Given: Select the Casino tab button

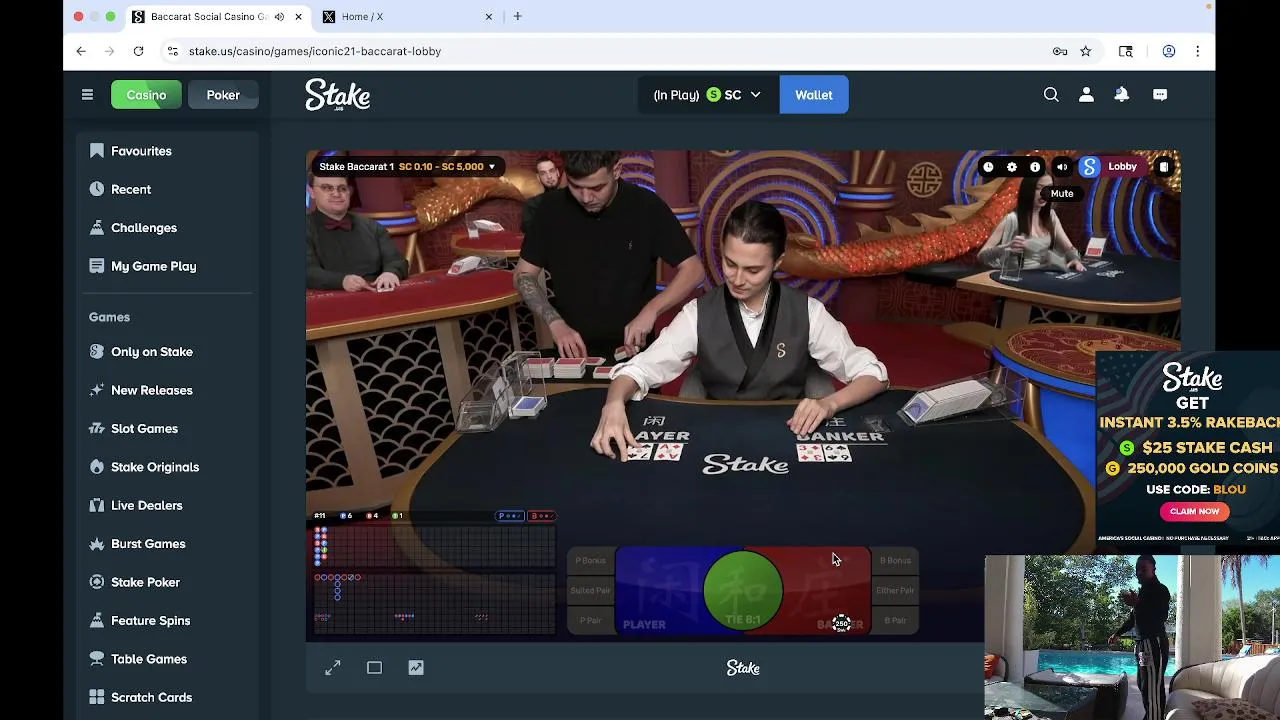Looking at the screenshot, I should click(x=146, y=95).
